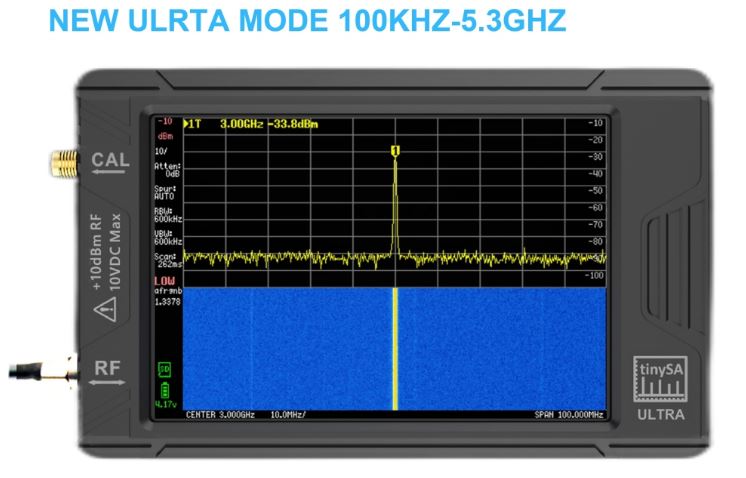This screenshot has height=478, width=746.
Task: Click the RF input connector with cable
Action: pos(44,371)
